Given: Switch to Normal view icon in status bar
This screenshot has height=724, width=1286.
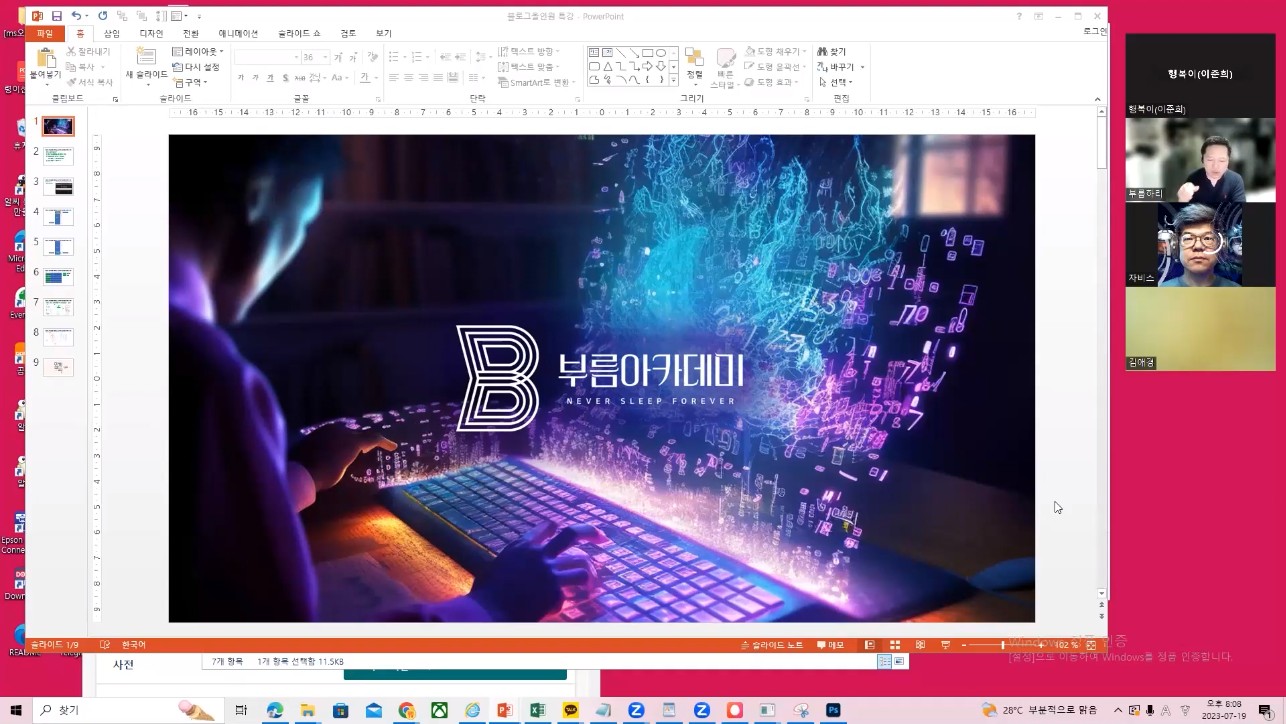Looking at the screenshot, I should tap(869, 645).
